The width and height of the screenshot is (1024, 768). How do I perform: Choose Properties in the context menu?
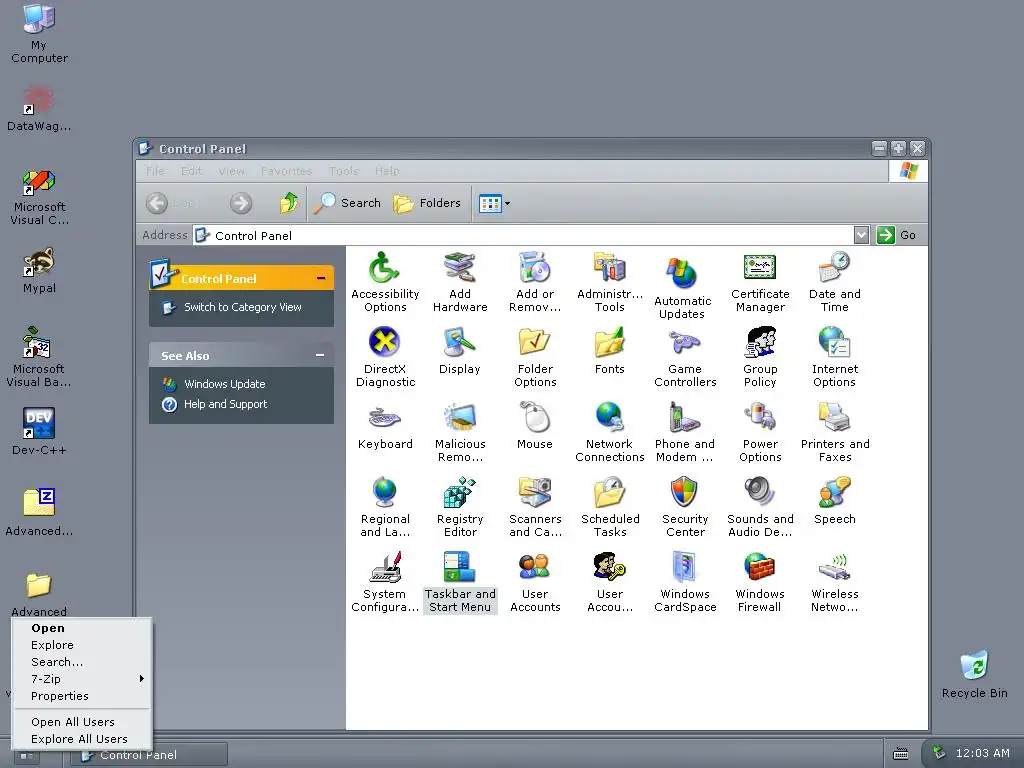click(82, 696)
